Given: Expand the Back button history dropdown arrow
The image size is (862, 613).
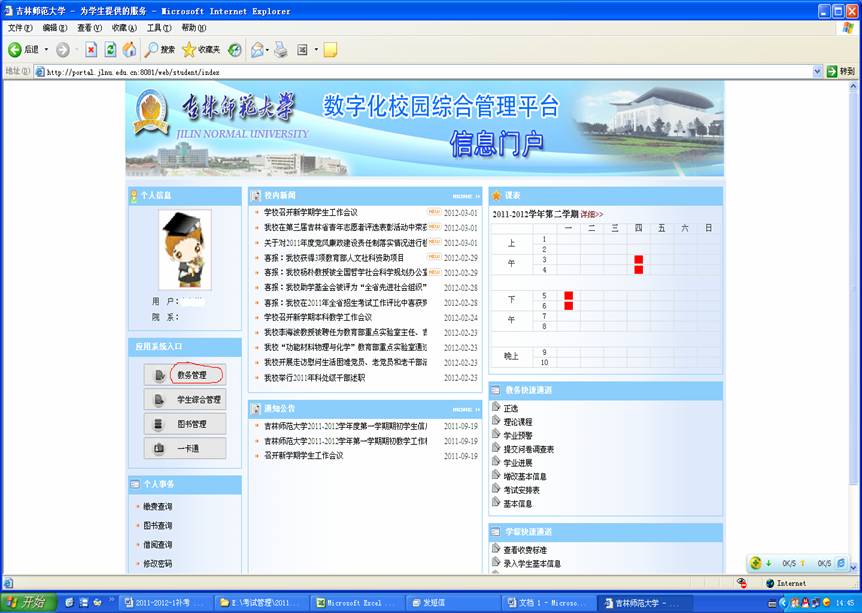Looking at the screenshot, I should (x=46, y=49).
